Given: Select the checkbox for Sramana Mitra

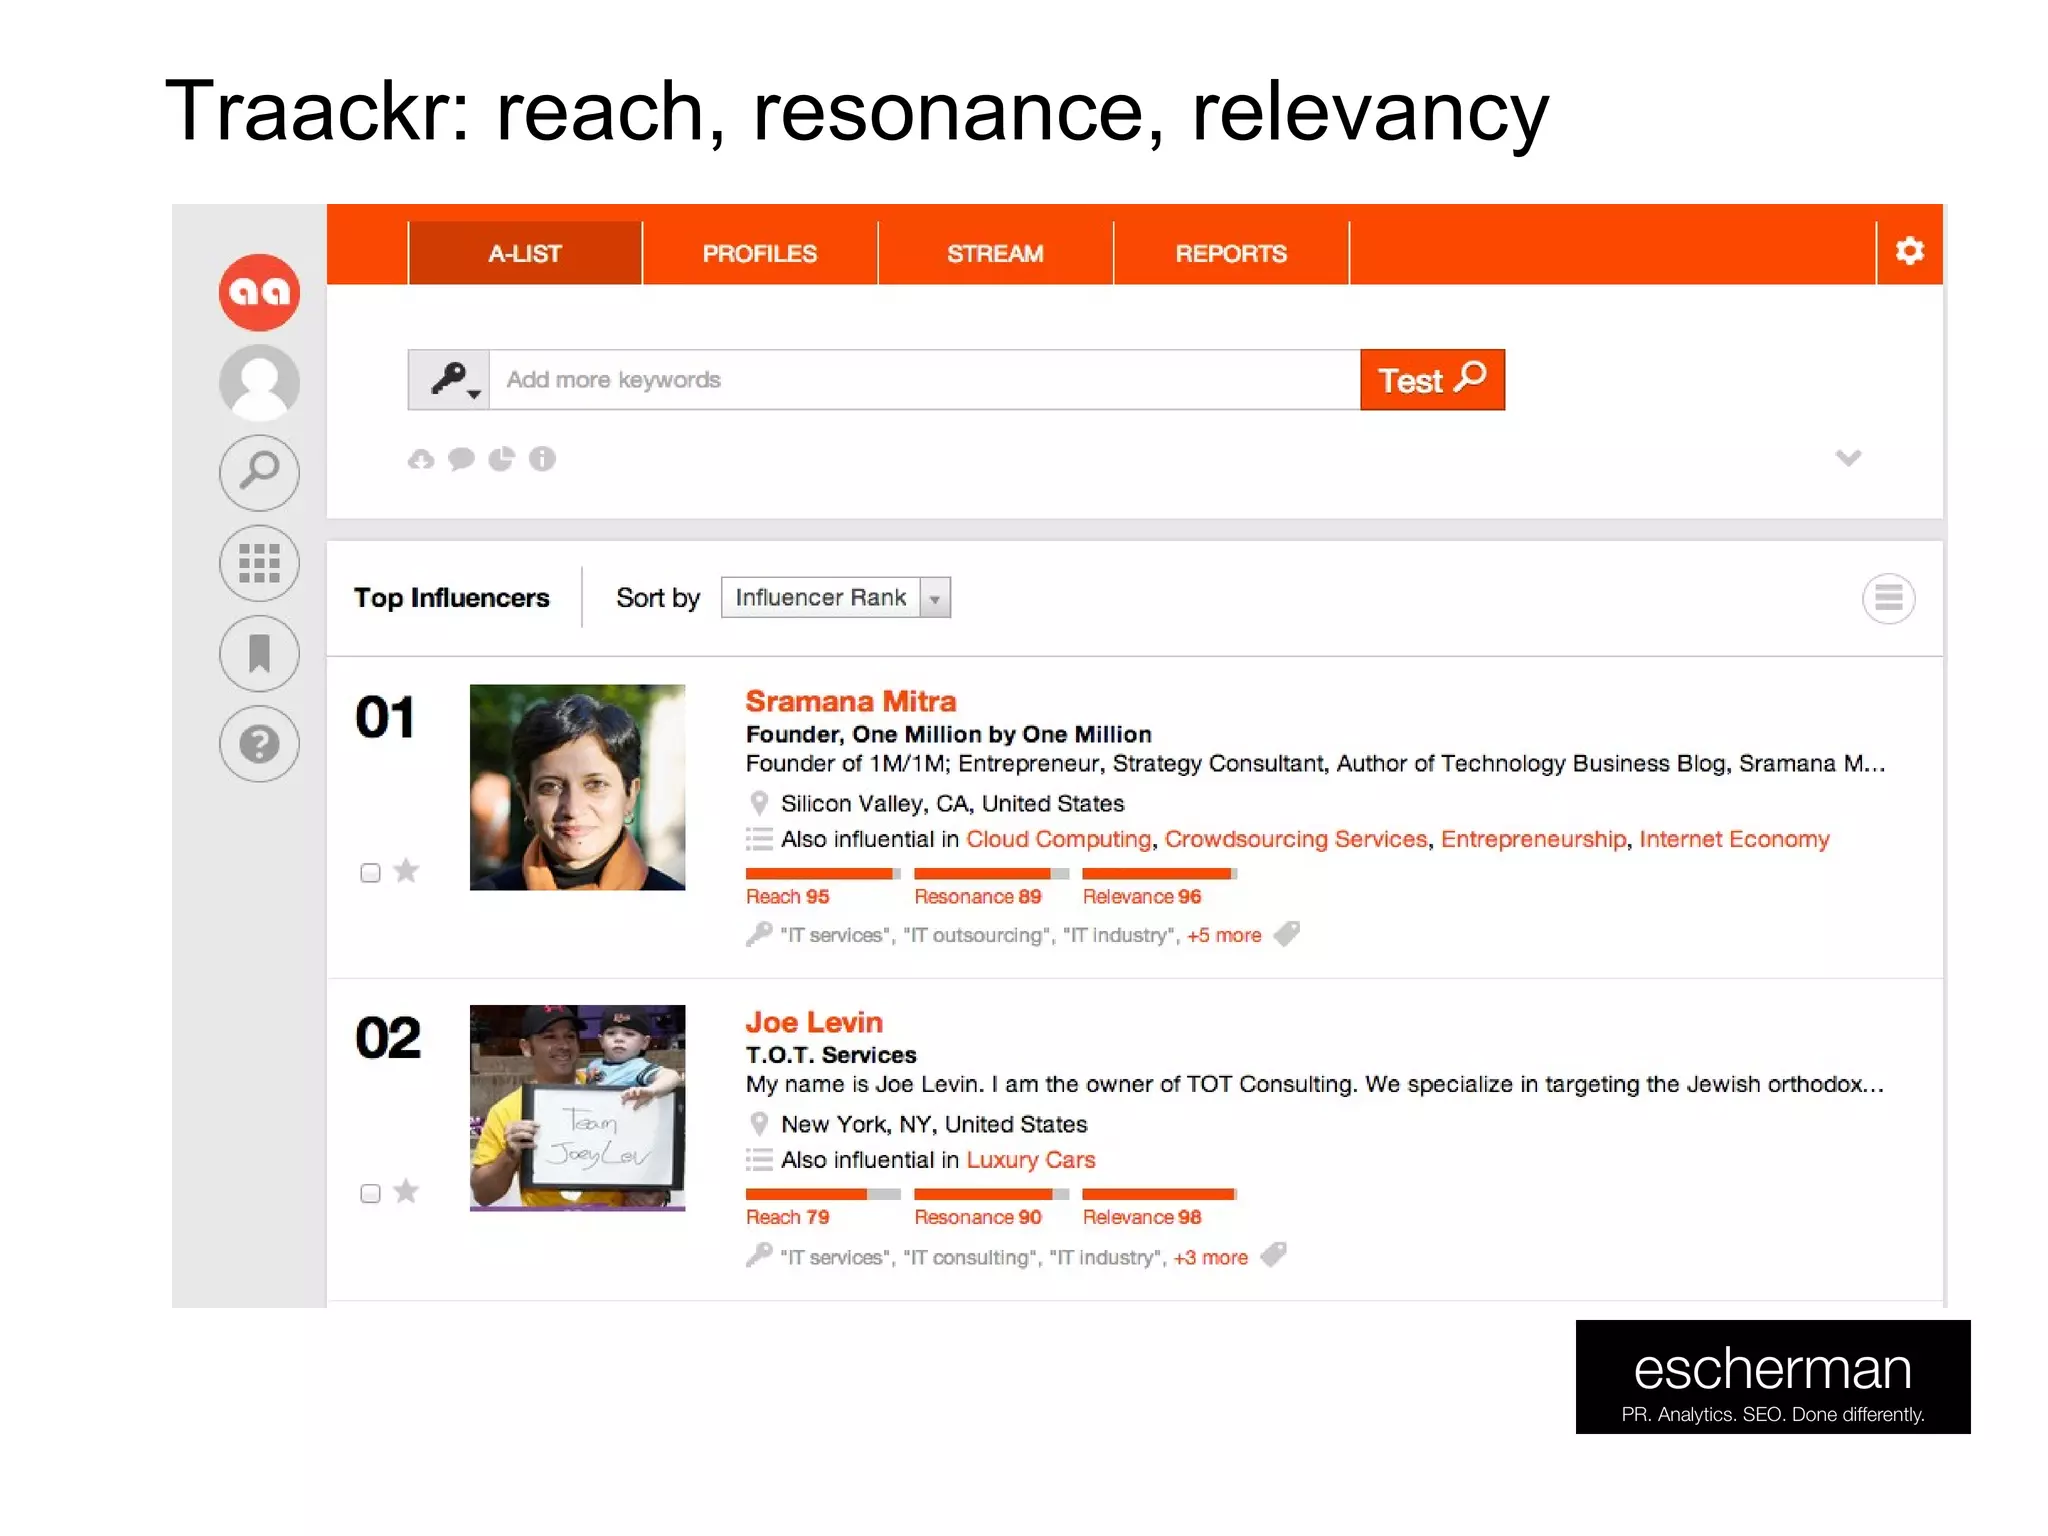Looking at the screenshot, I should pyautogui.click(x=370, y=873).
